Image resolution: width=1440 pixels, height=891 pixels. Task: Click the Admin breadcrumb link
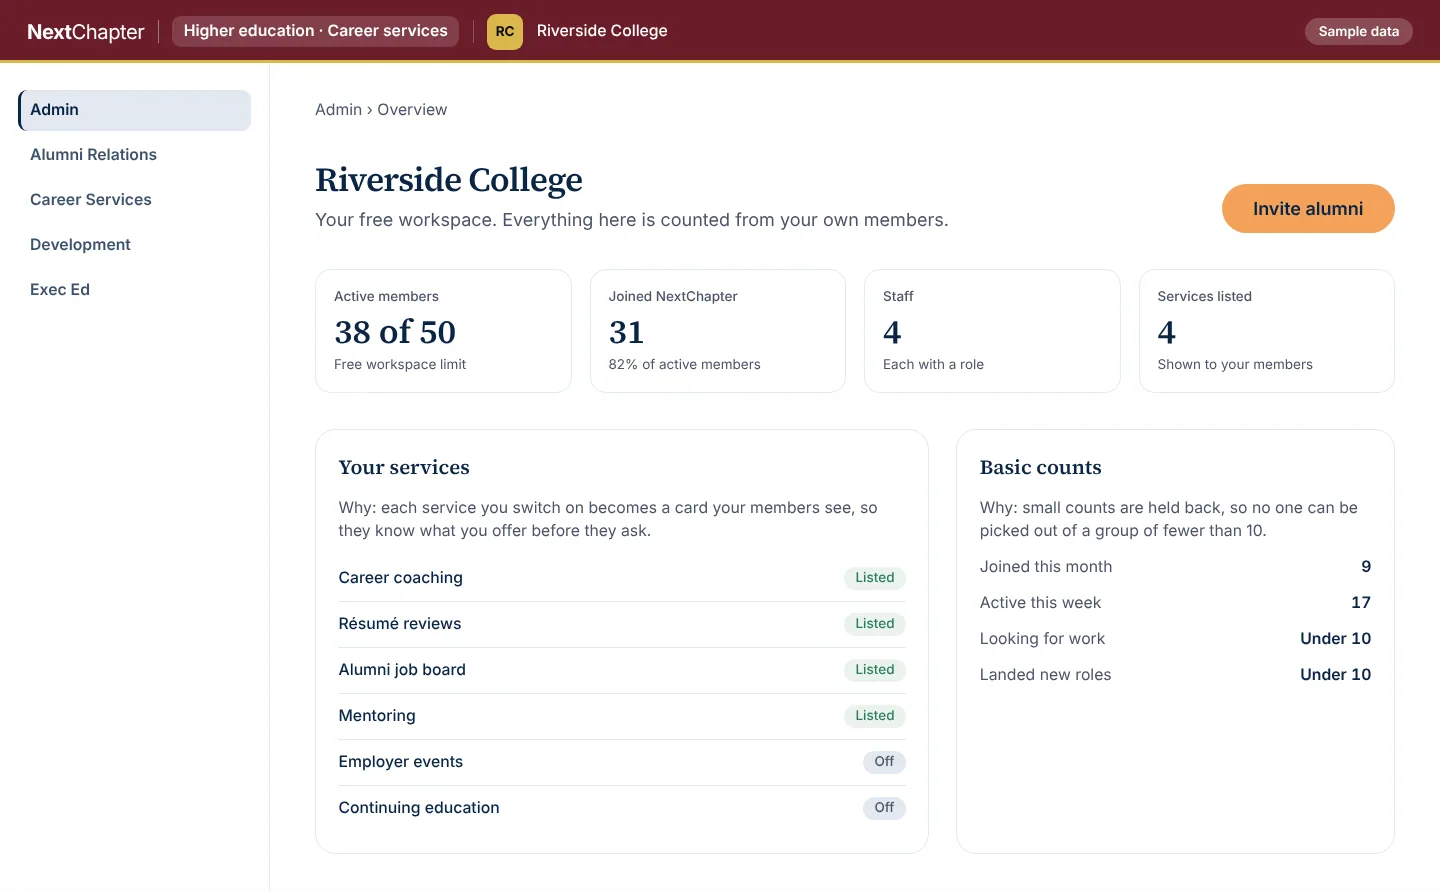(338, 110)
